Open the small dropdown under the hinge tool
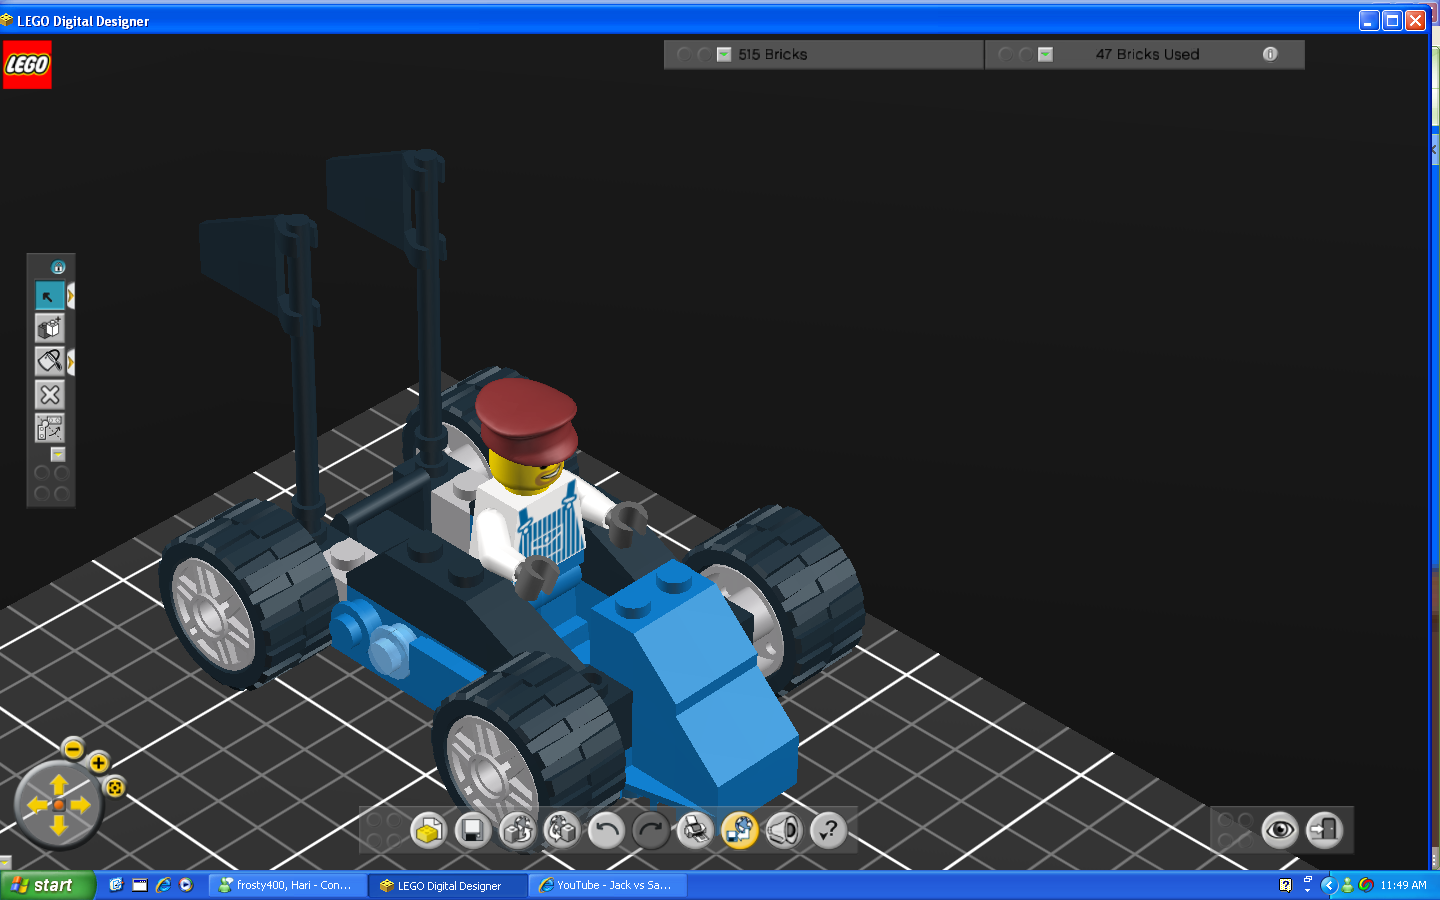1440x900 pixels. [x=58, y=454]
